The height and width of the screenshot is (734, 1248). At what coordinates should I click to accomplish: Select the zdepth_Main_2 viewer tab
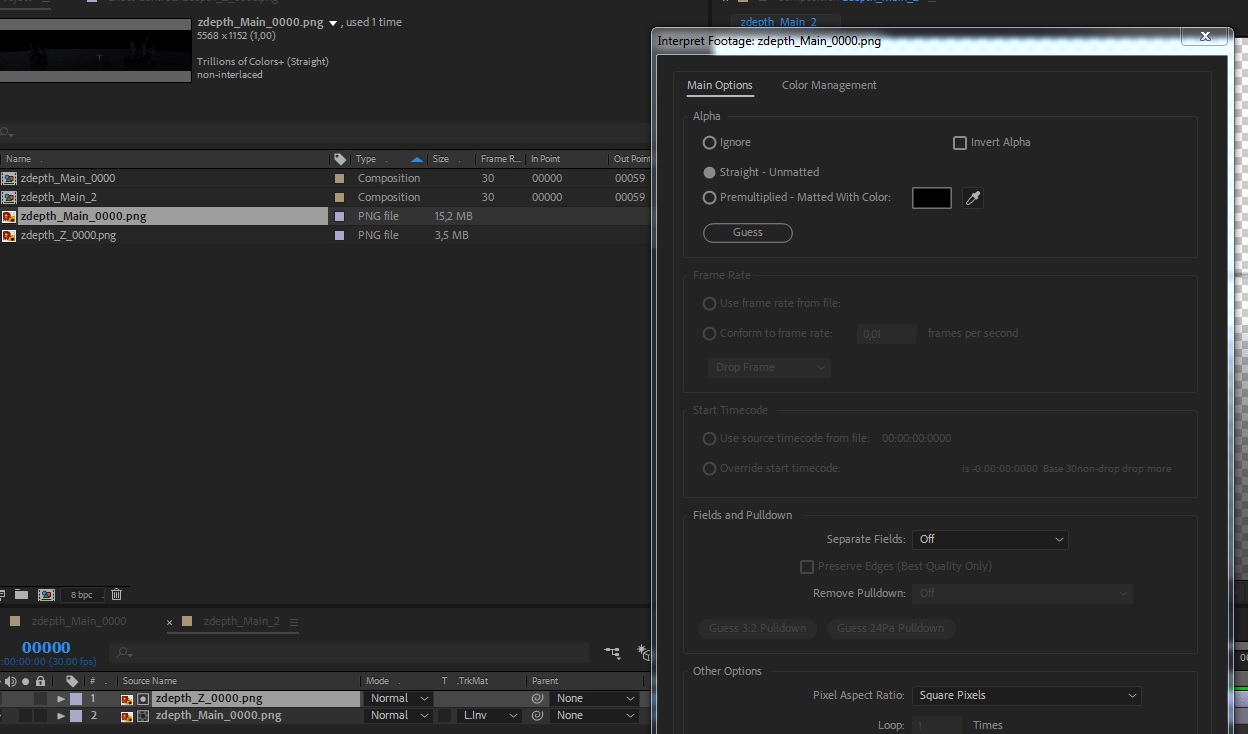778,22
